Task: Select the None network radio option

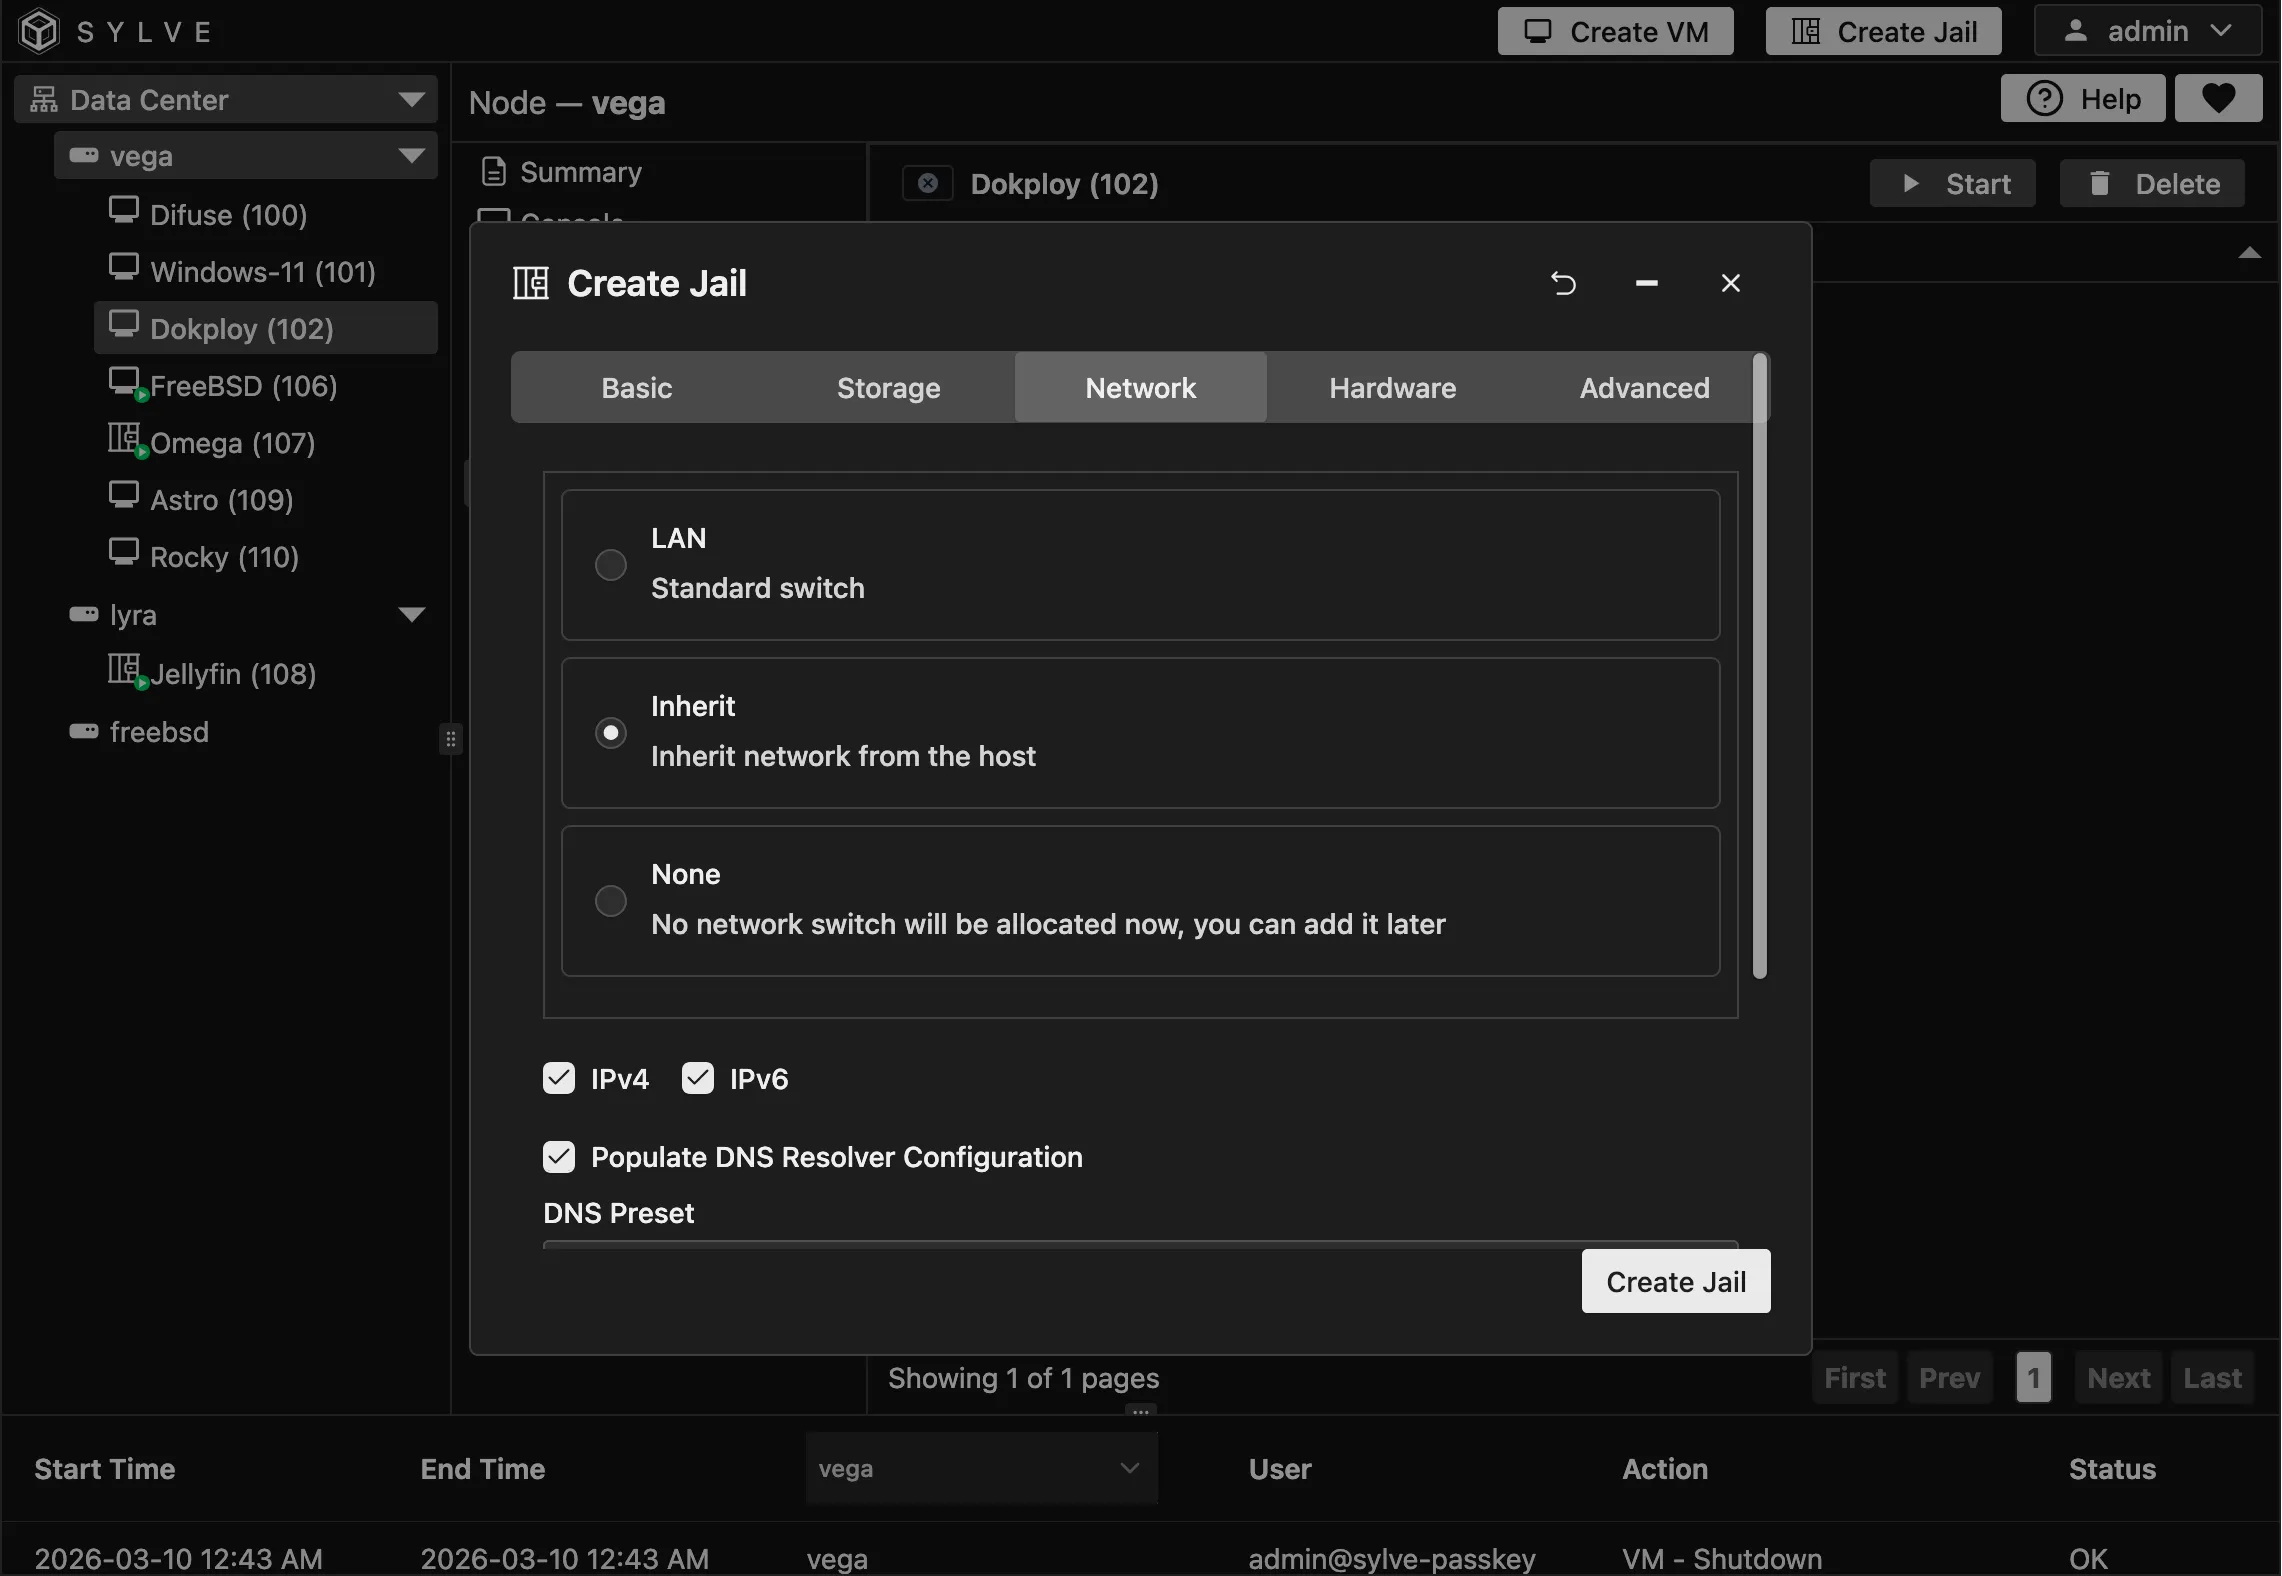Action: click(x=611, y=901)
